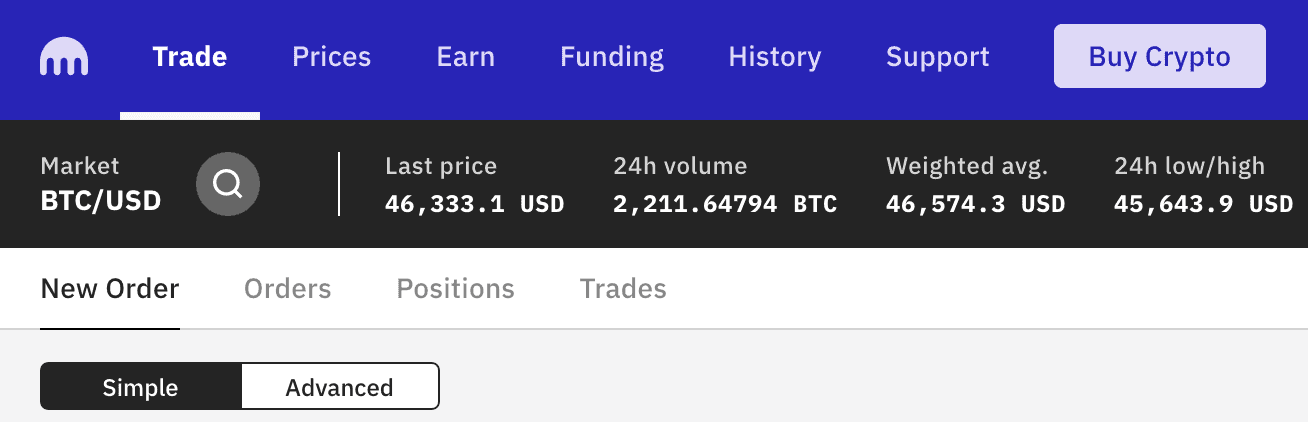This screenshot has width=1308, height=422.
Task: Show the Positions tab
Action: coord(455,290)
